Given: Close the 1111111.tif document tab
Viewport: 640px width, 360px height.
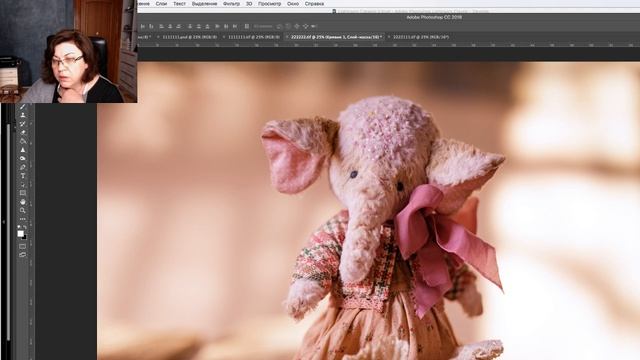Looking at the screenshot, I should (x=224, y=37).
